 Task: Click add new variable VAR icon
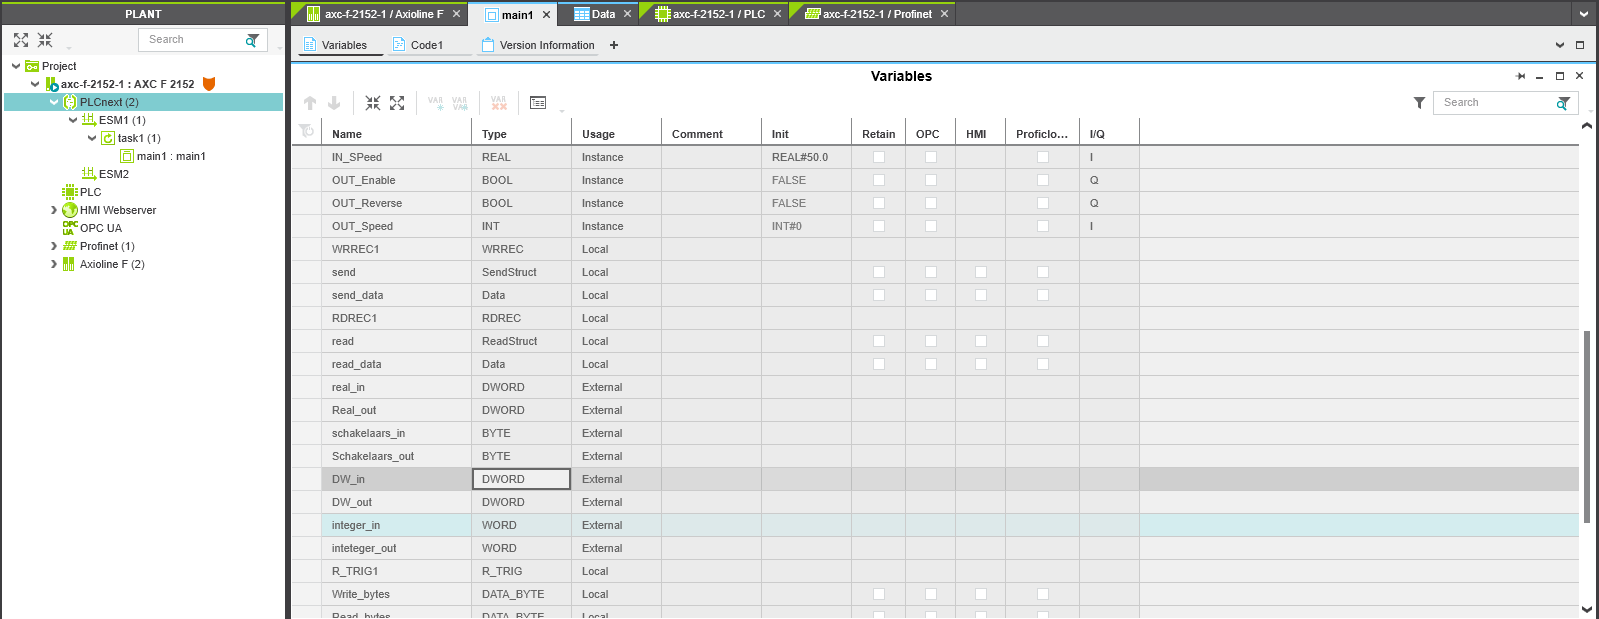tap(435, 103)
